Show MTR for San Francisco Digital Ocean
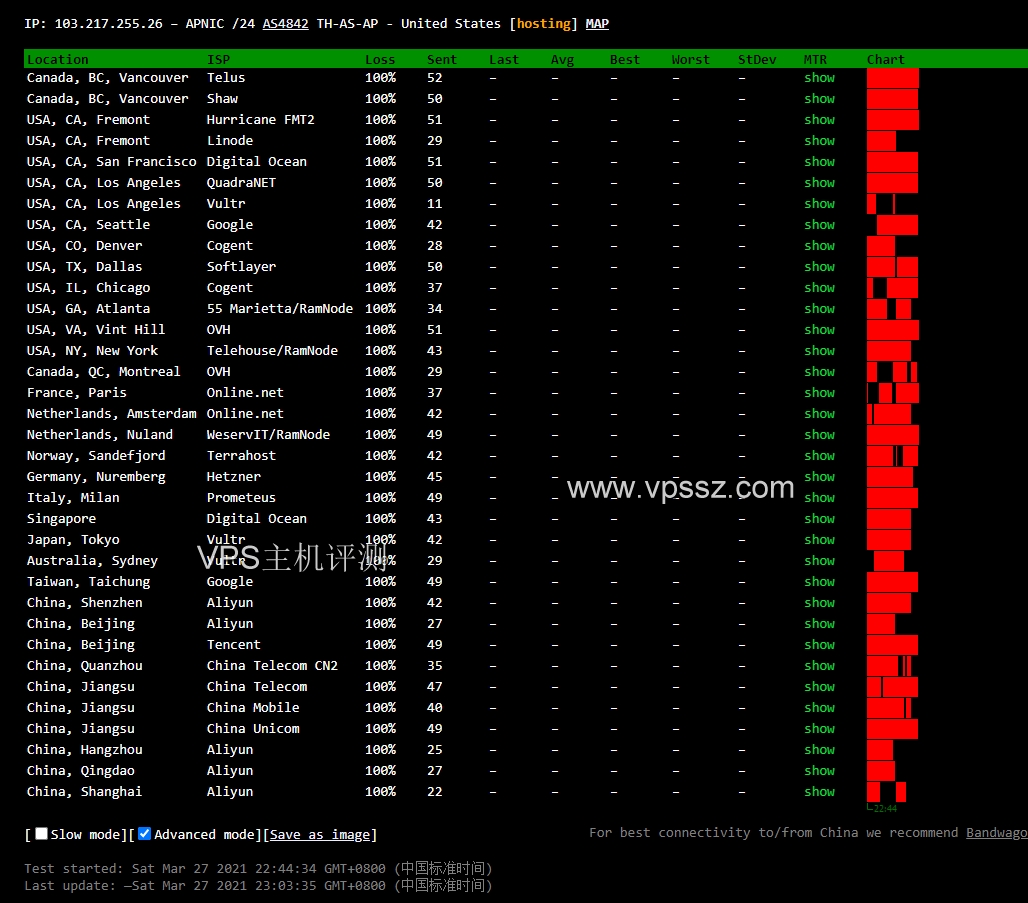Screen dimensions: 1028x903 (x=820, y=161)
